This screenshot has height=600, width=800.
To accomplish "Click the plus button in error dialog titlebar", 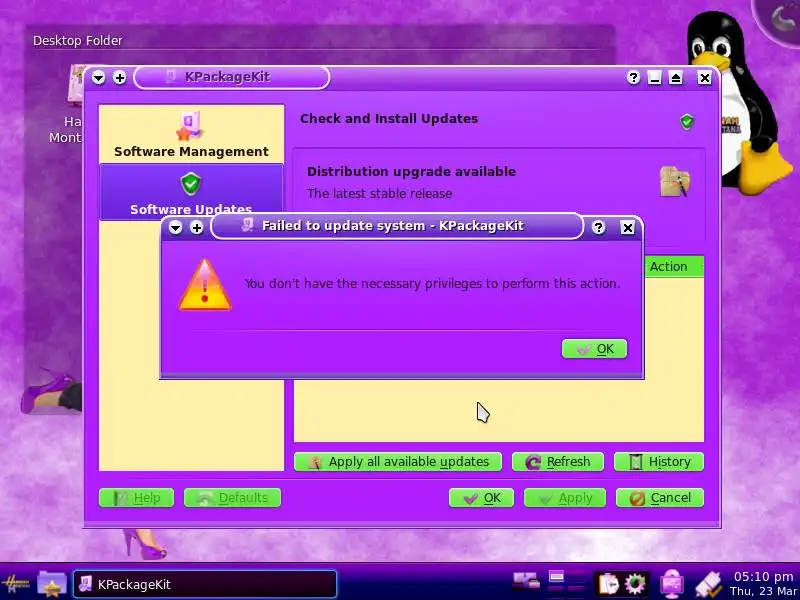I will [196, 227].
